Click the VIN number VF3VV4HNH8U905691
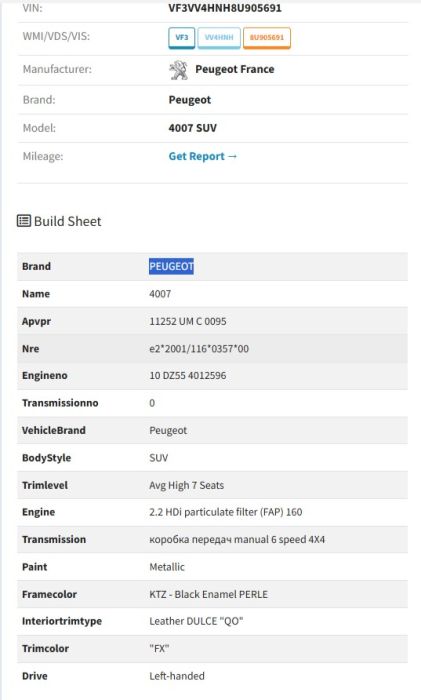This screenshot has height=700, width=421. click(225, 8)
